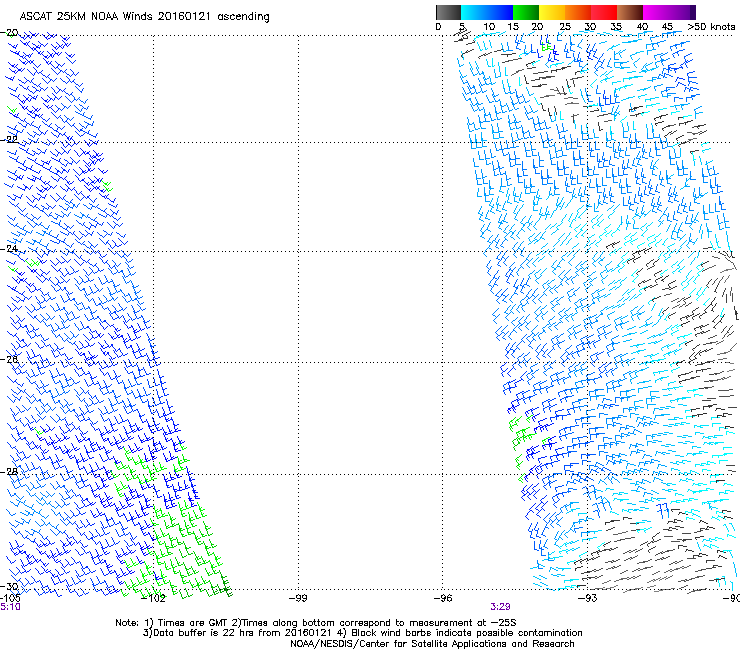
Task: Click the note line beginning '3)Data buffer is 22 hrs'
Action: pos(362,633)
